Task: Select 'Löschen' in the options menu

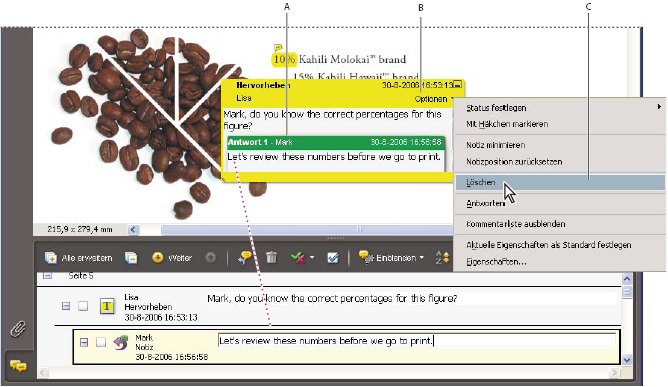Action: (559, 182)
